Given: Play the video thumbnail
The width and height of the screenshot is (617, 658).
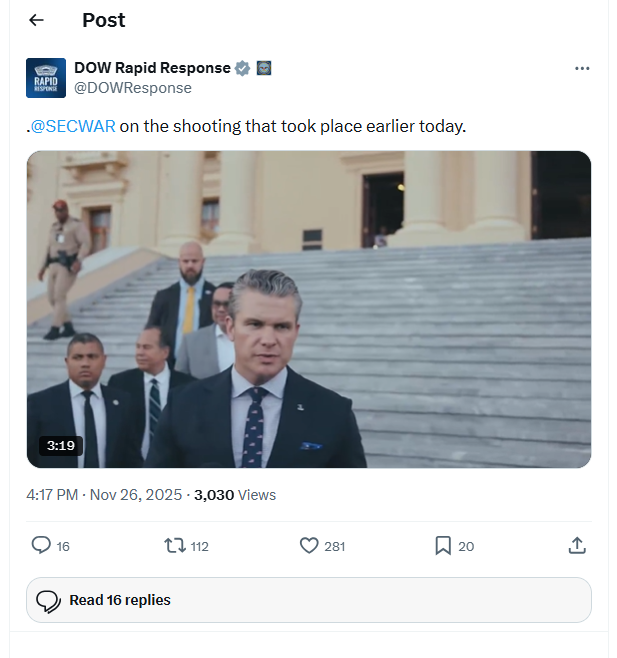Looking at the screenshot, I should tap(309, 309).
